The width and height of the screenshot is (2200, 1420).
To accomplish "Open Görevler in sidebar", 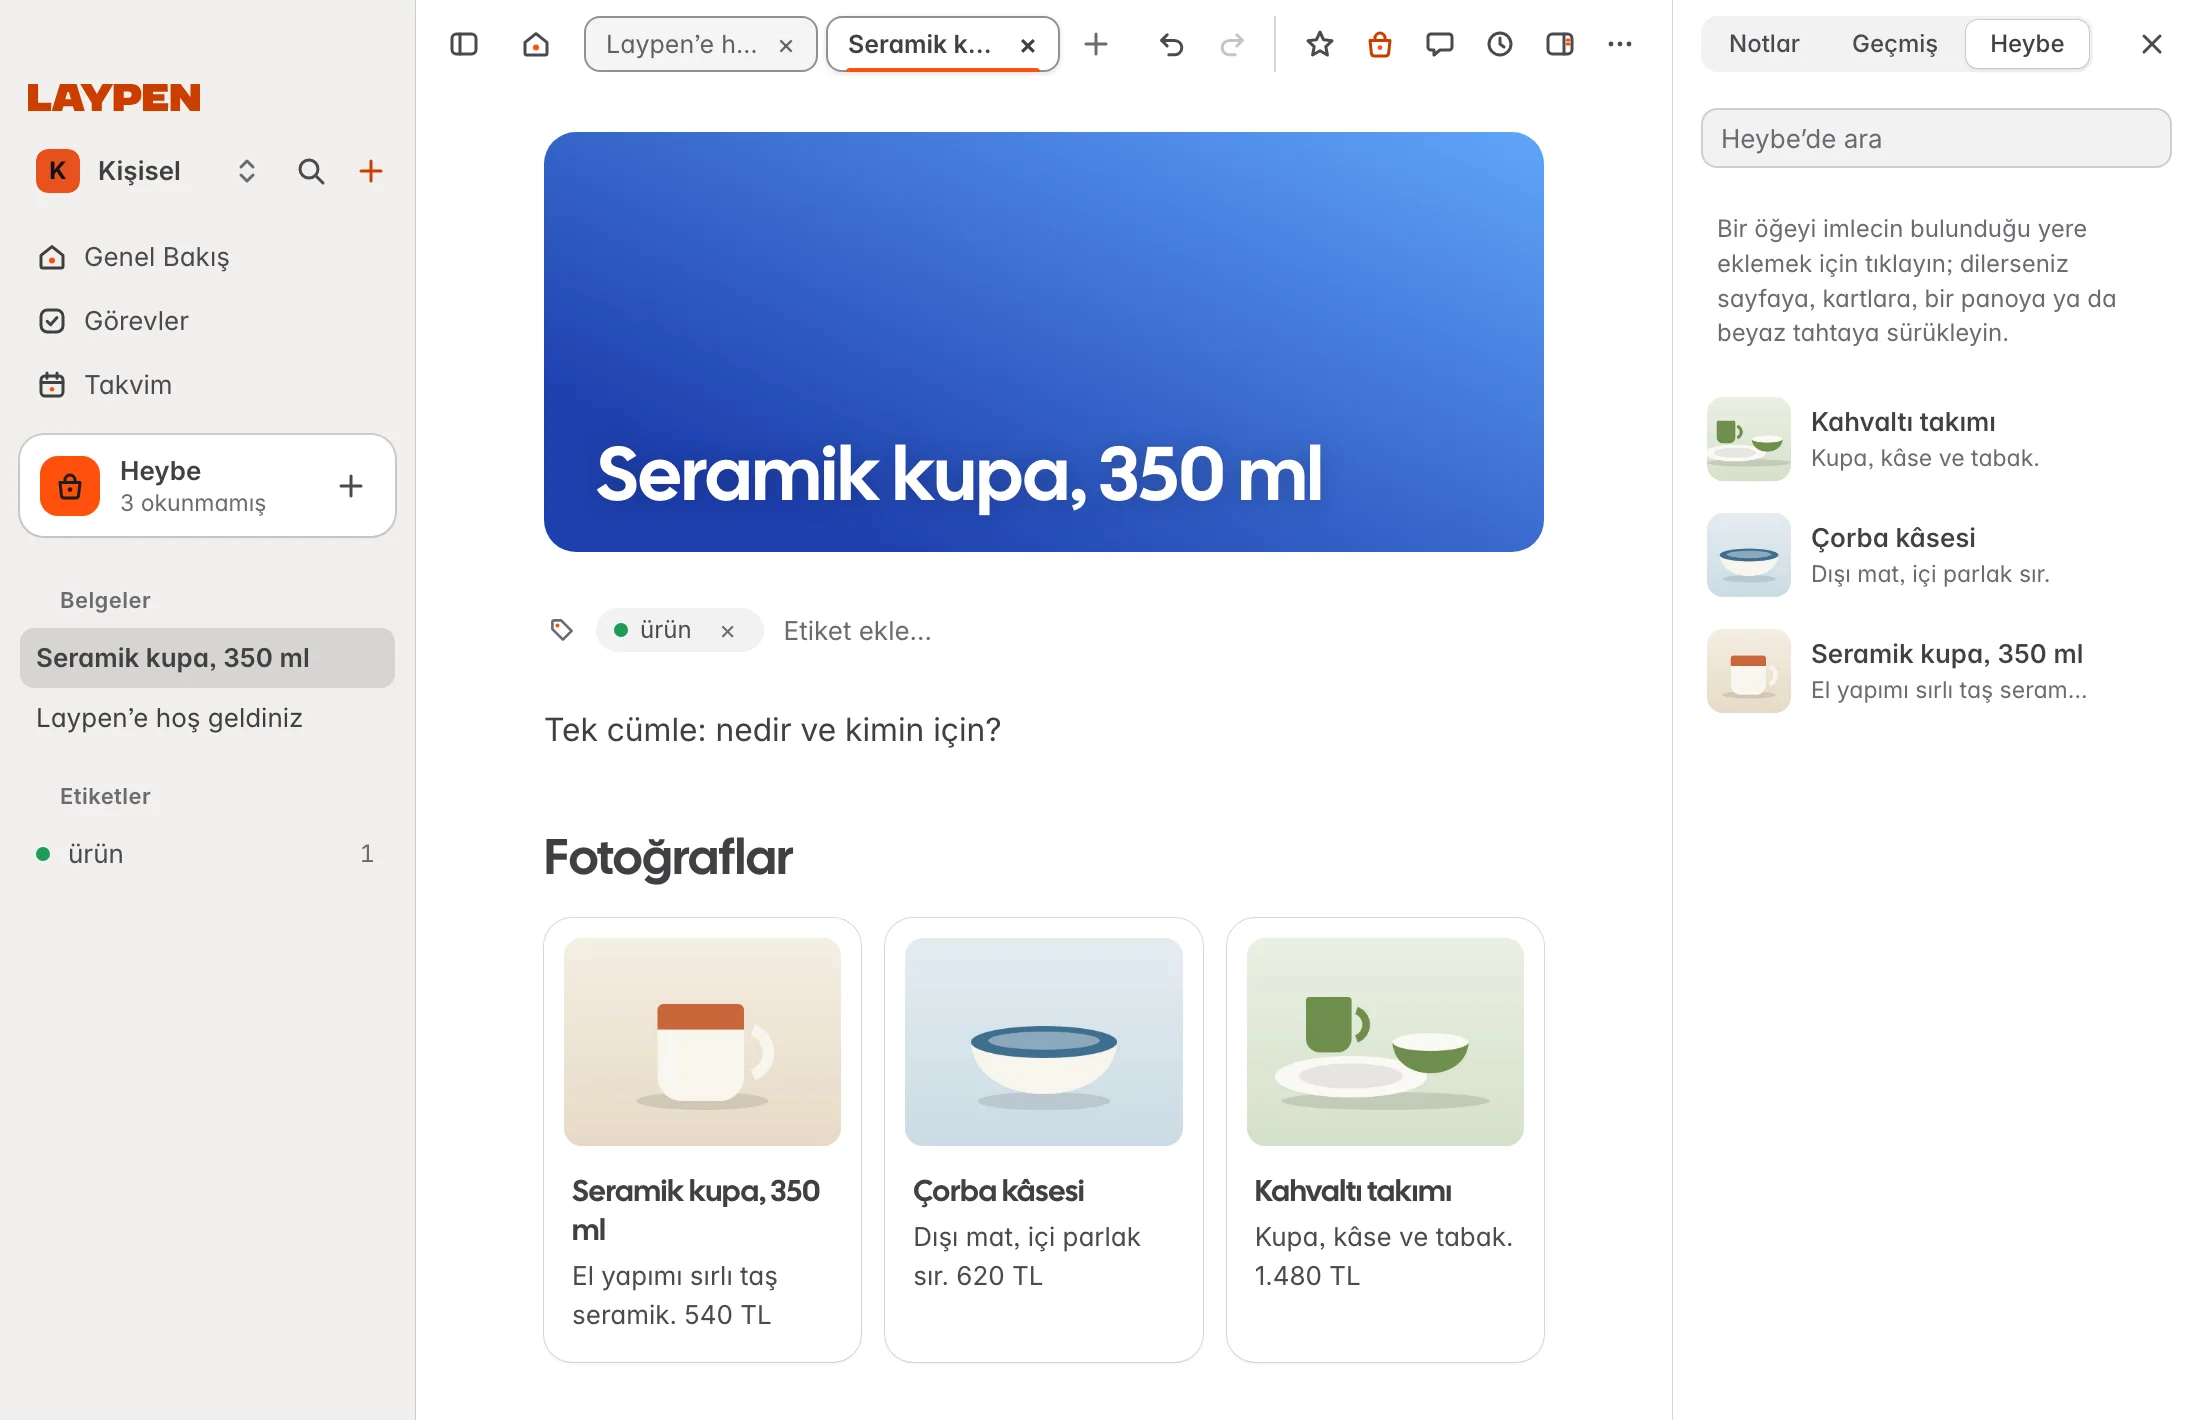I will point(208,321).
